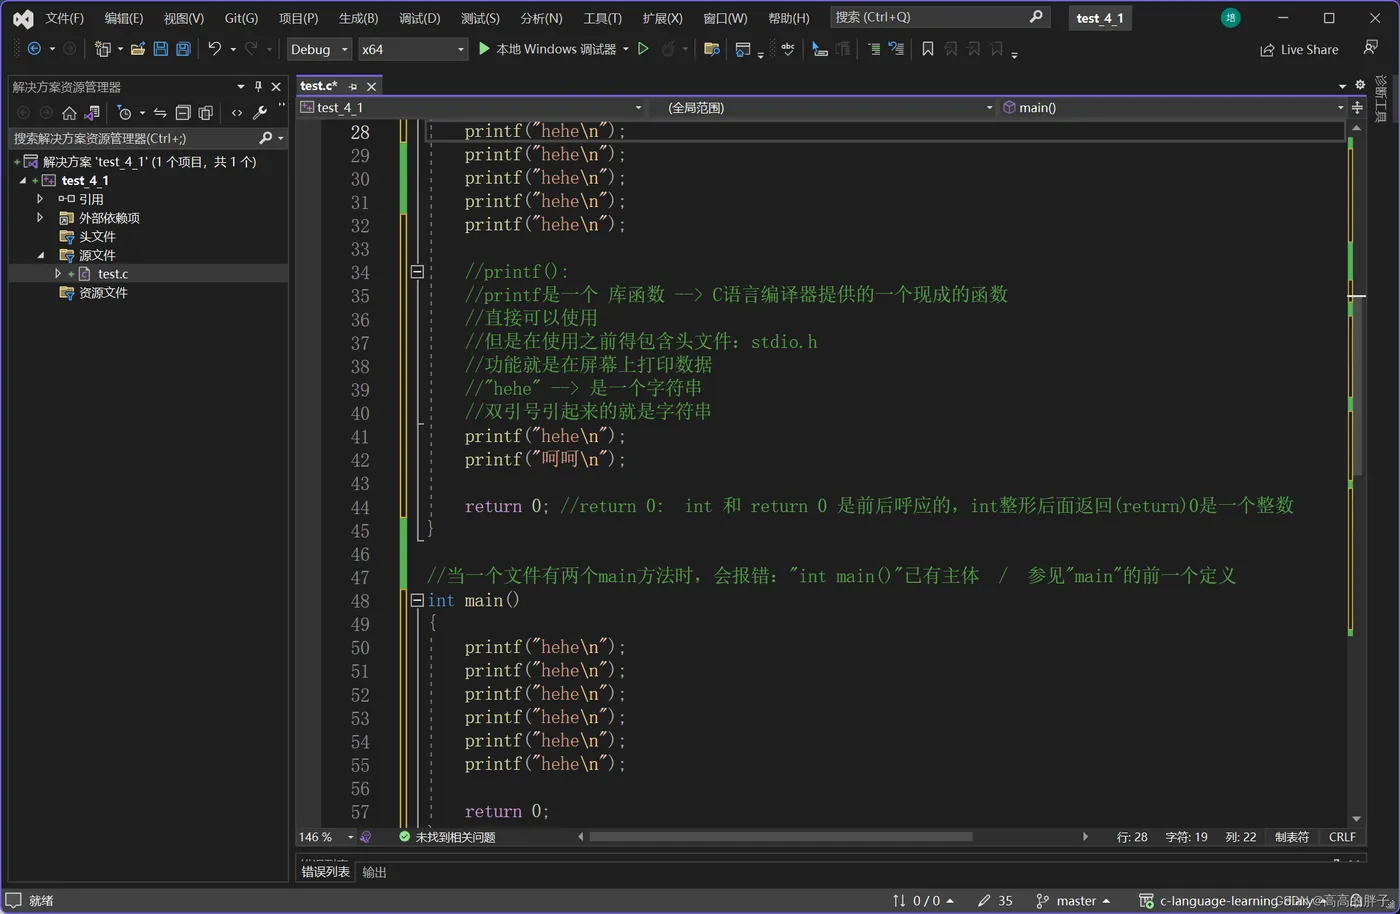Screen dimensions: 1400x914
Task: Click start without debugging outline play icon
Action: point(643,49)
